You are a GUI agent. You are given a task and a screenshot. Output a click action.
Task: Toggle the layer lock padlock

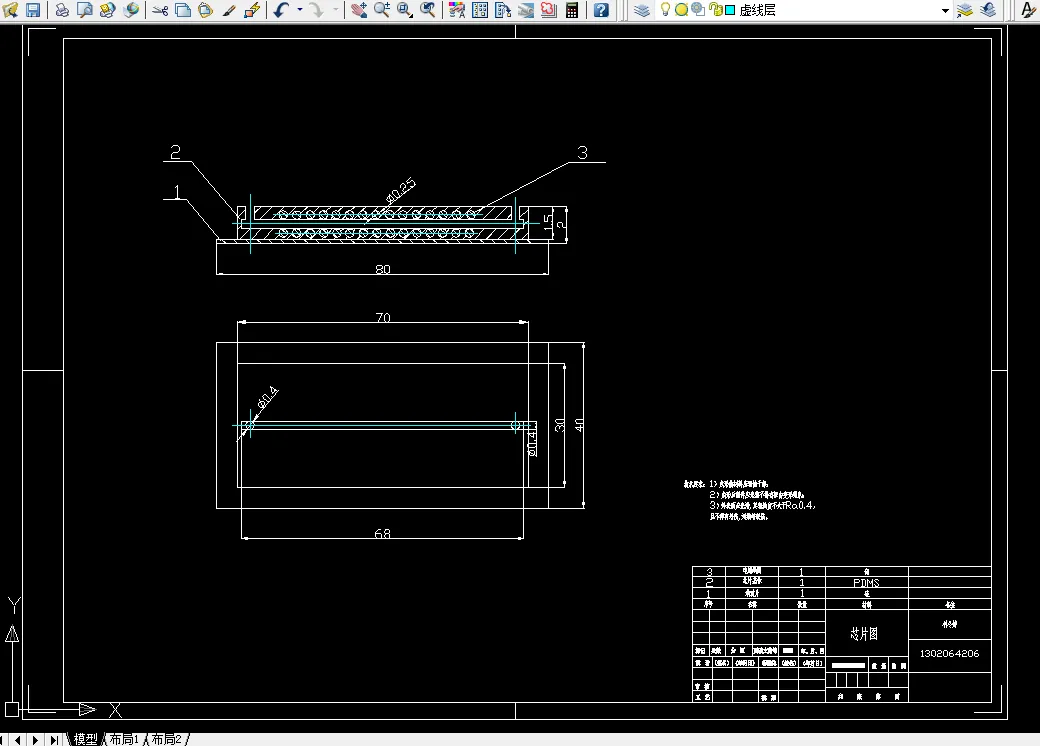(x=715, y=9)
